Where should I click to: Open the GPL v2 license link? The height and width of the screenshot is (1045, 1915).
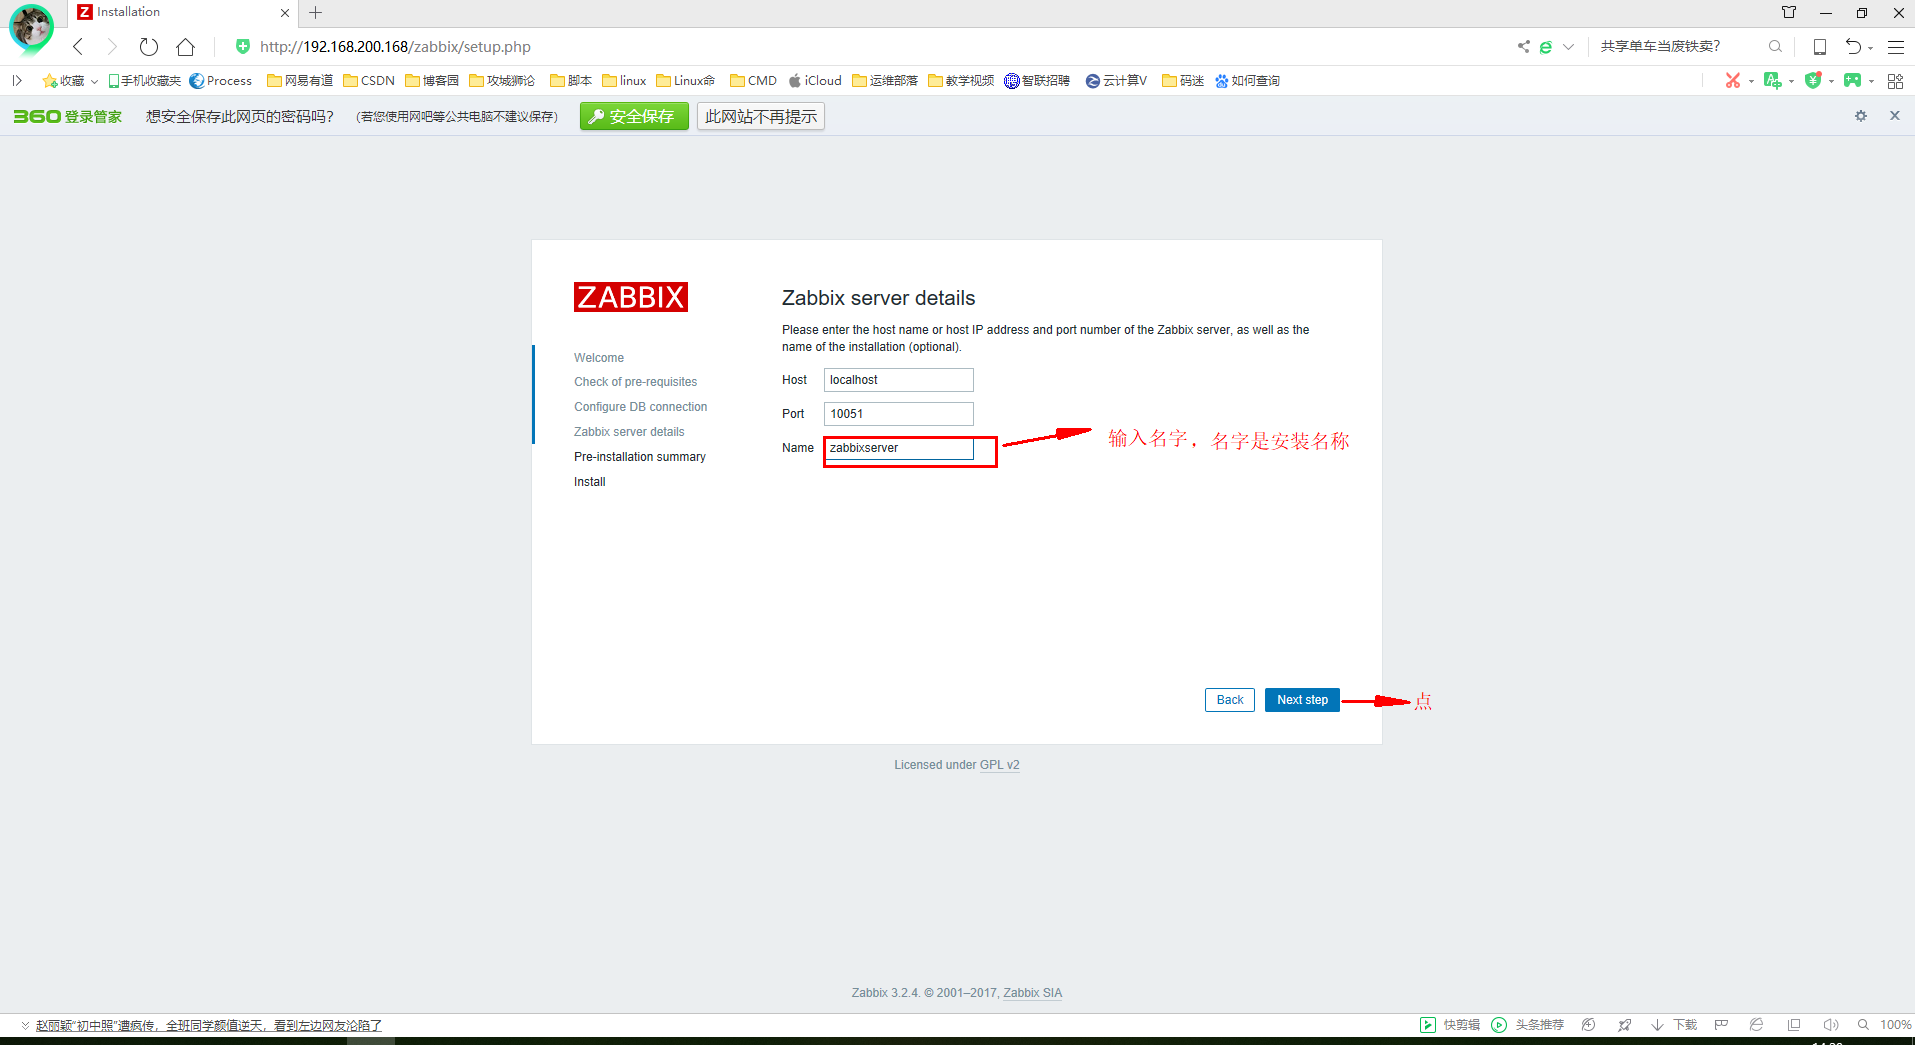pos(1000,765)
